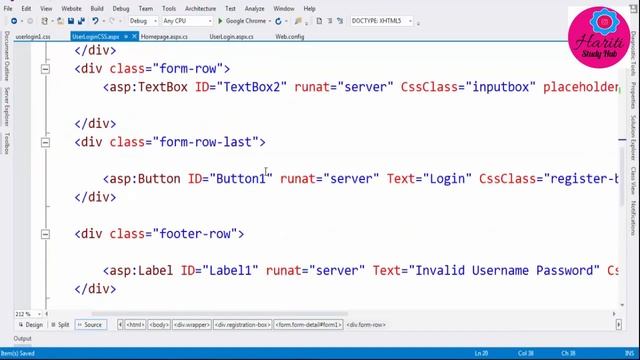Close the UserLoginCSS.aspx tab
640x360 pixels.
134,37
